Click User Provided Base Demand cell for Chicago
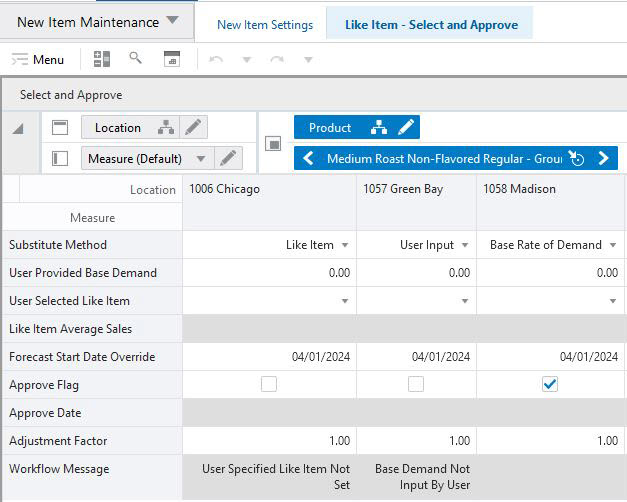 click(269, 273)
